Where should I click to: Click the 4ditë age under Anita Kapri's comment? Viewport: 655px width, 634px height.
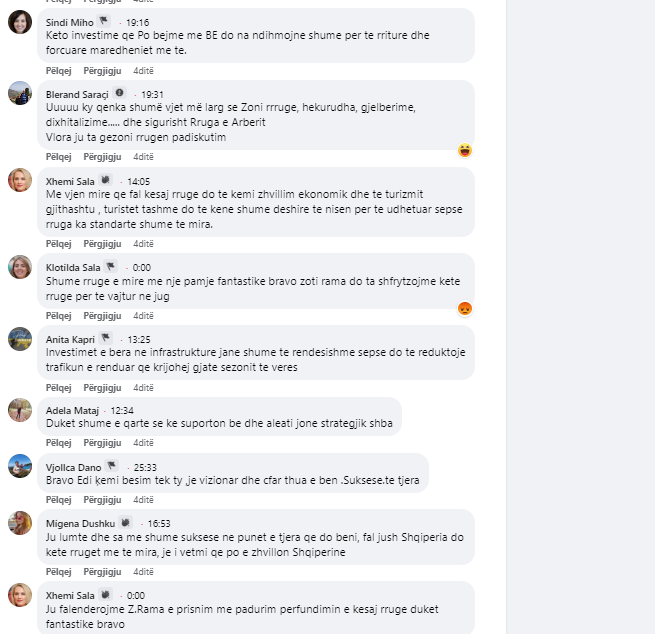(x=143, y=387)
